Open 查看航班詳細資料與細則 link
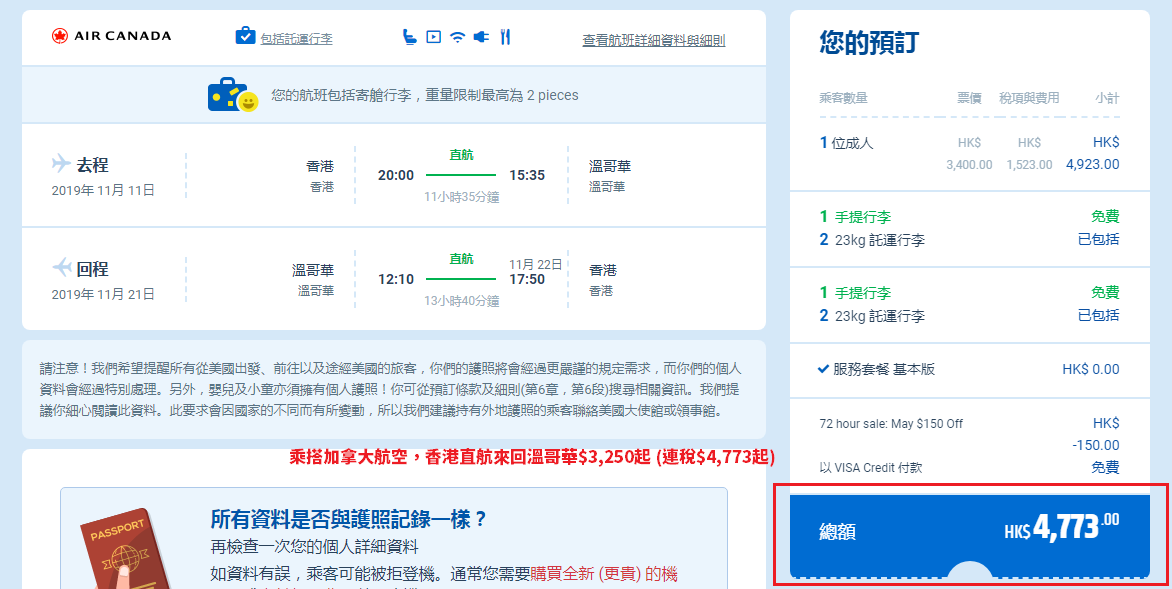 pos(654,40)
